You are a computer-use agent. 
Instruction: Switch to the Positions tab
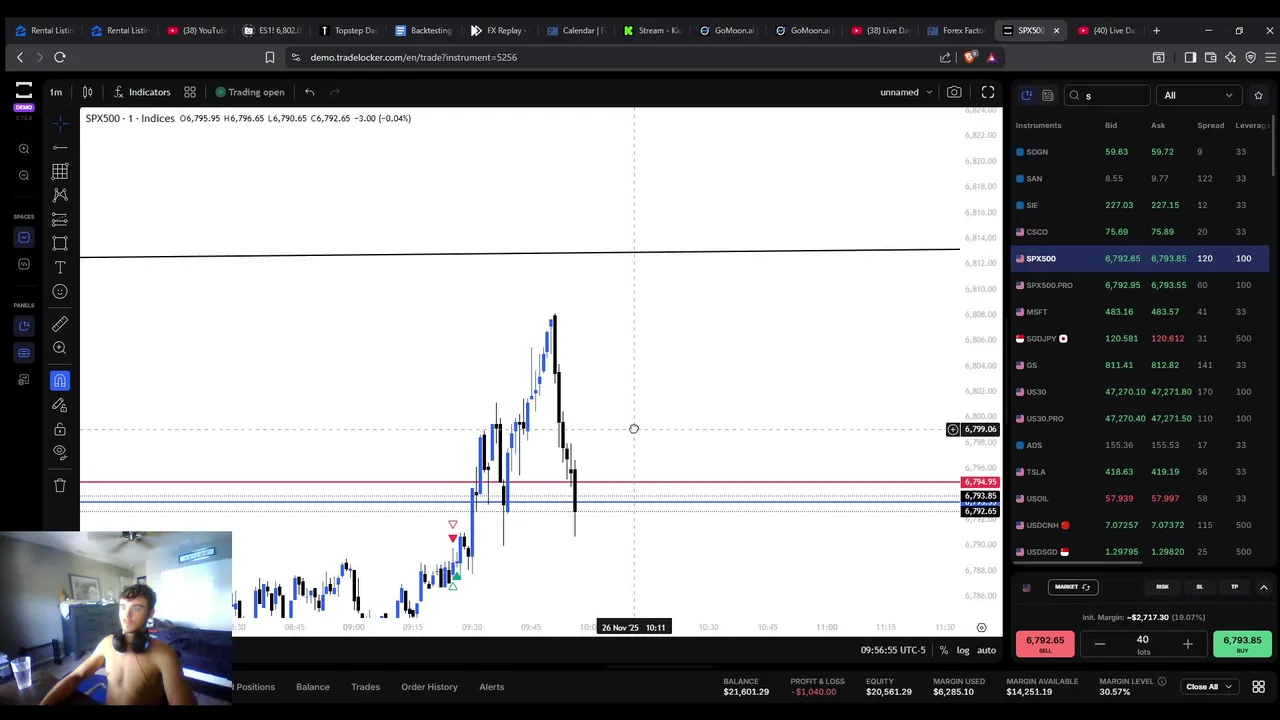click(255, 687)
